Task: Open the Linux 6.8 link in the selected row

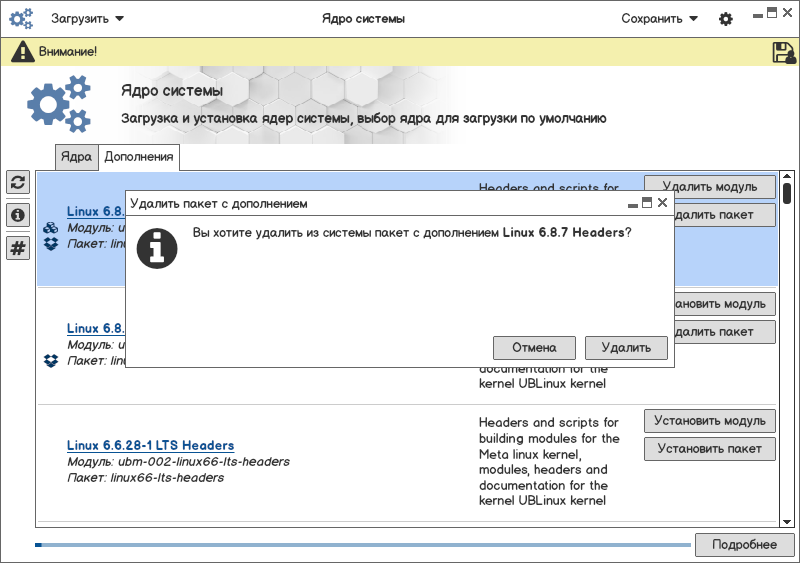Action: click(96, 211)
